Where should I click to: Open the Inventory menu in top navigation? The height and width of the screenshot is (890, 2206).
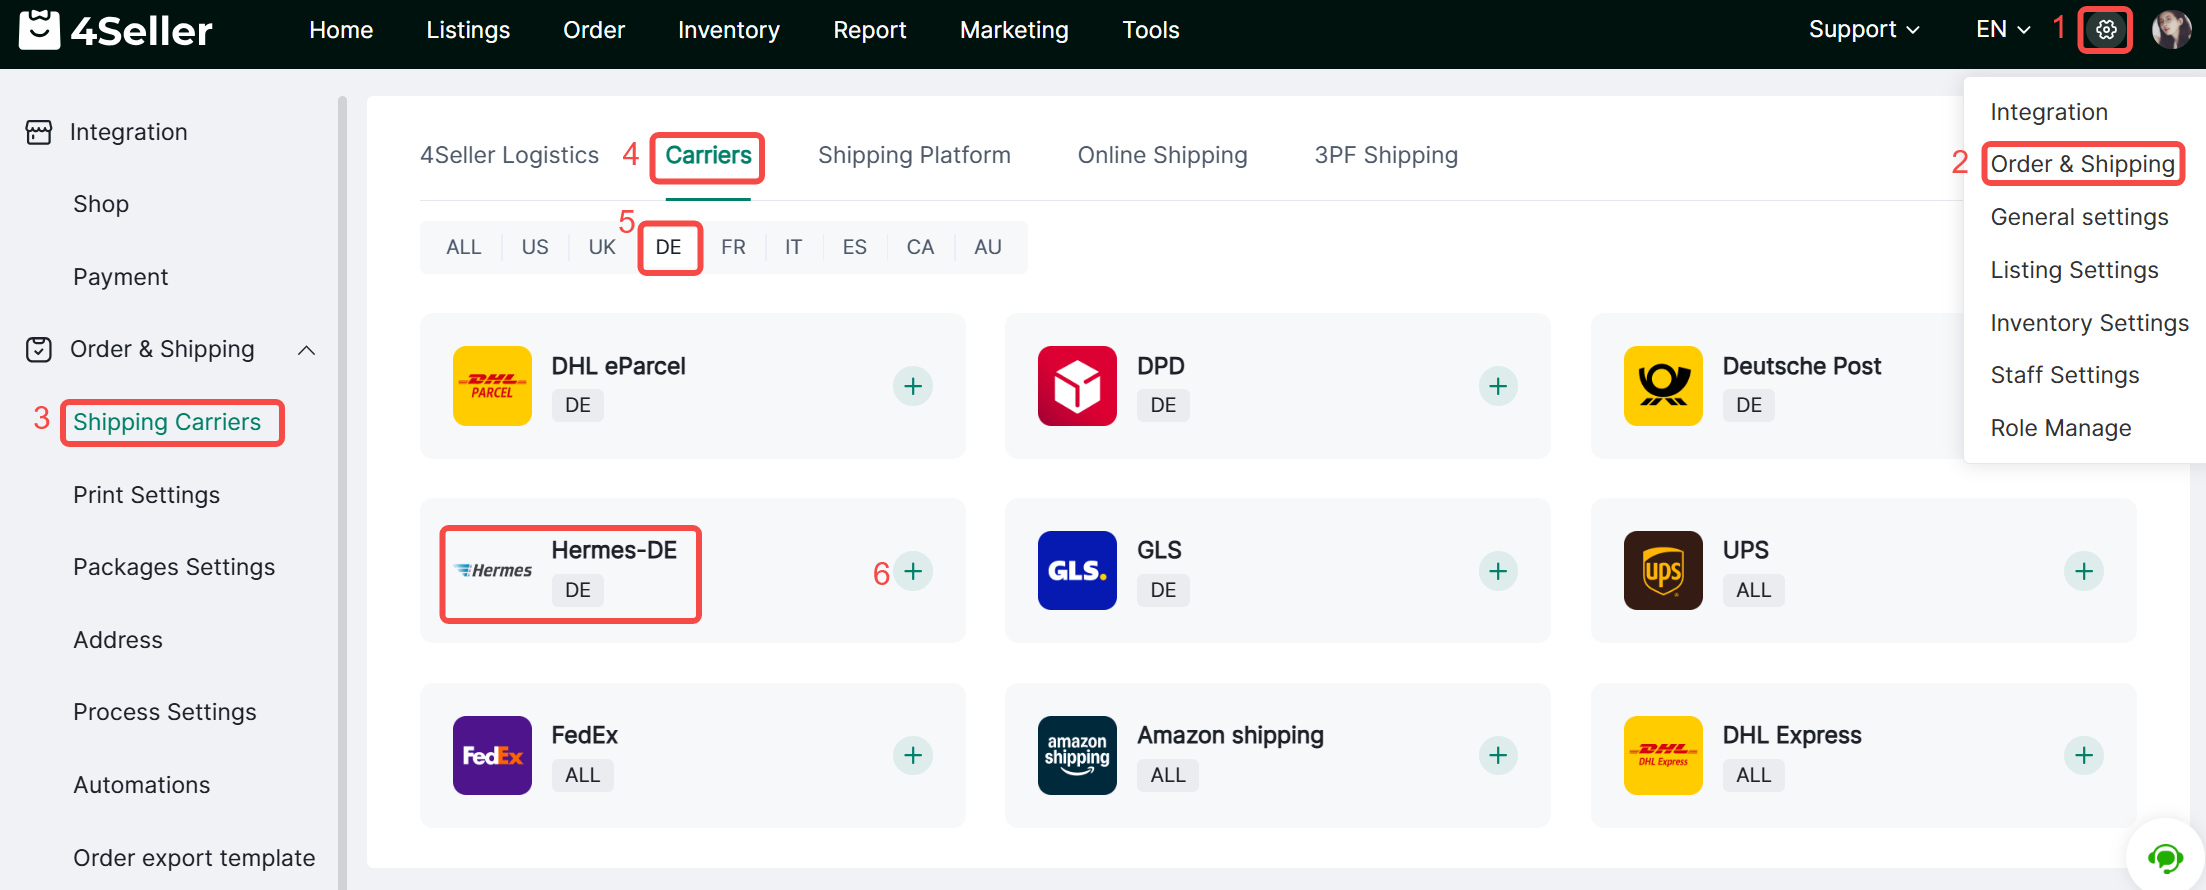[x=728, y=30]
